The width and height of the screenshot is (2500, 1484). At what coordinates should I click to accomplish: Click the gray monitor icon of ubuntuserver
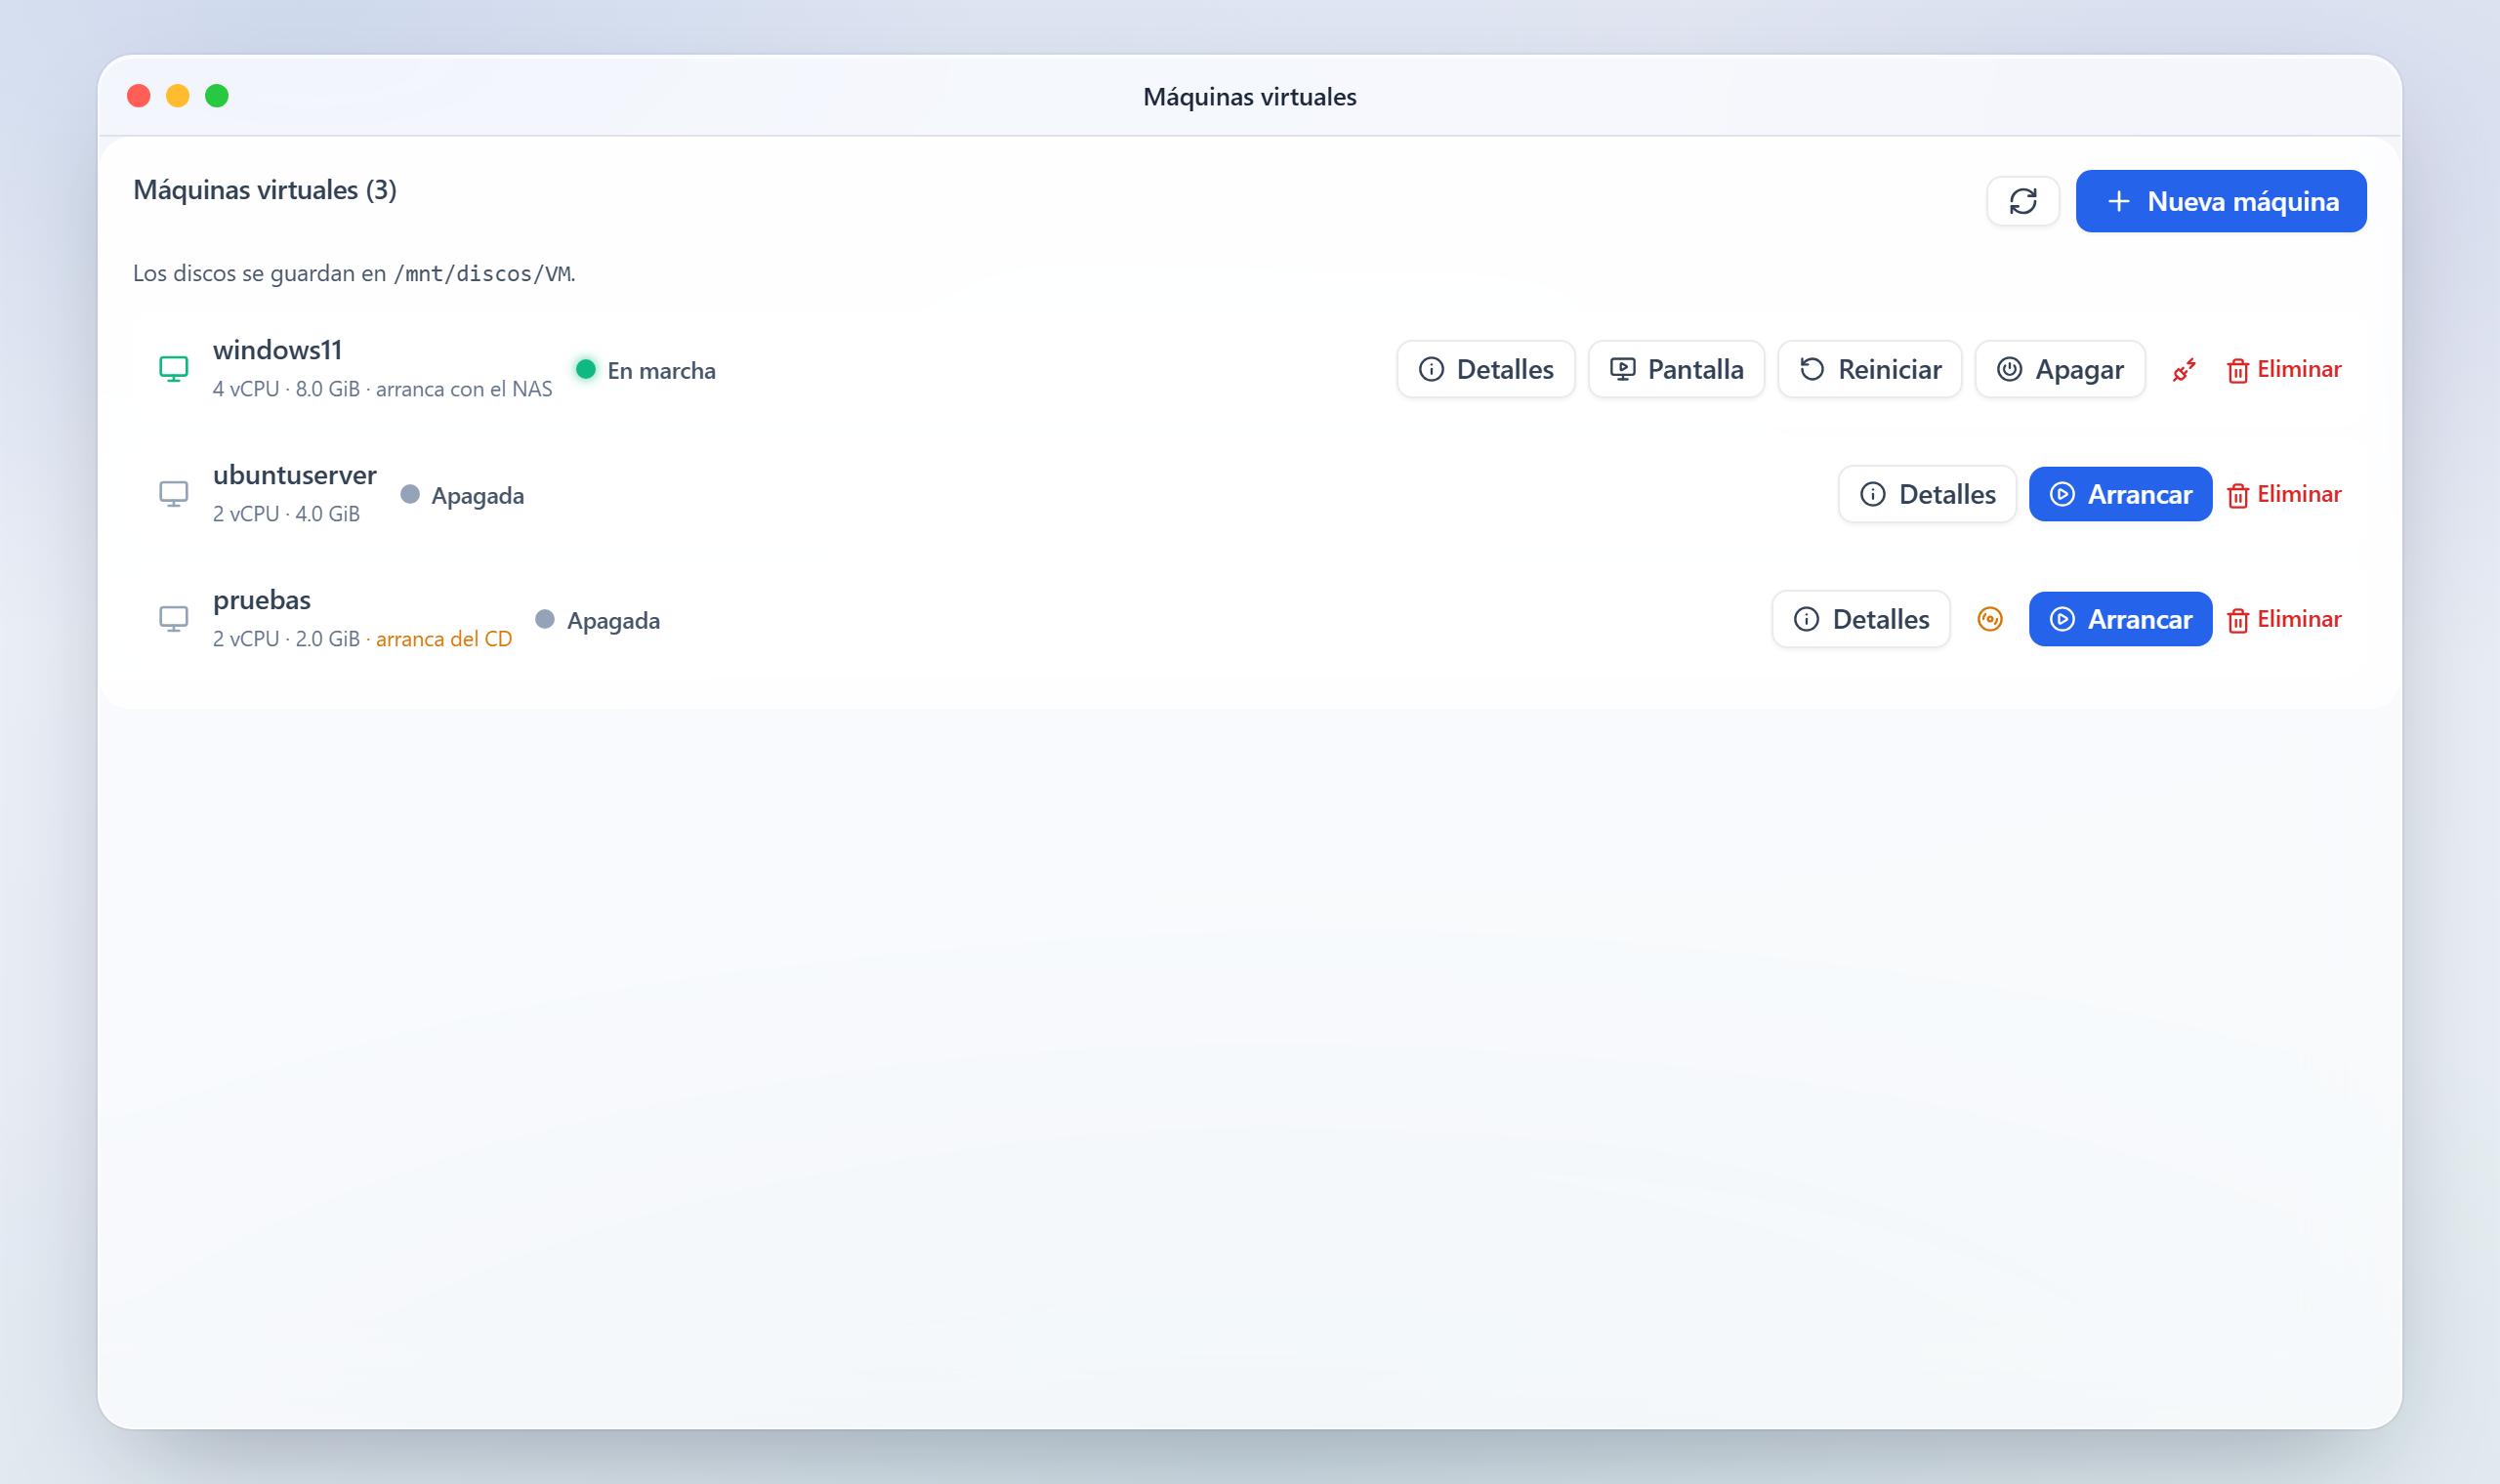pyautogui.click(x=174, y=494)
